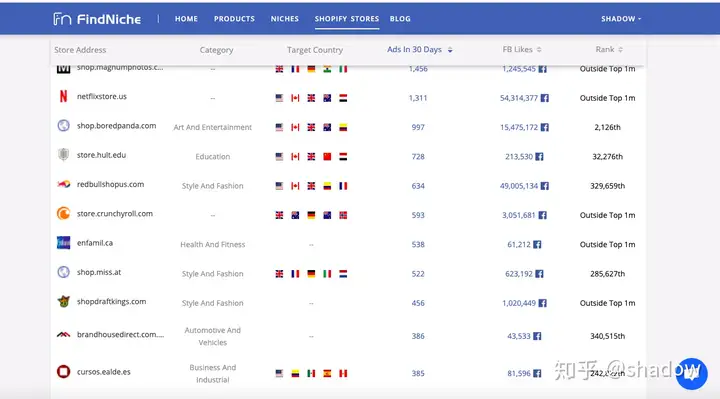Image resolution: width=720 pixels, height=399 pixels.
Task: Open Facebook page for shop.boredpanda.com
Action: click(545, 127)
